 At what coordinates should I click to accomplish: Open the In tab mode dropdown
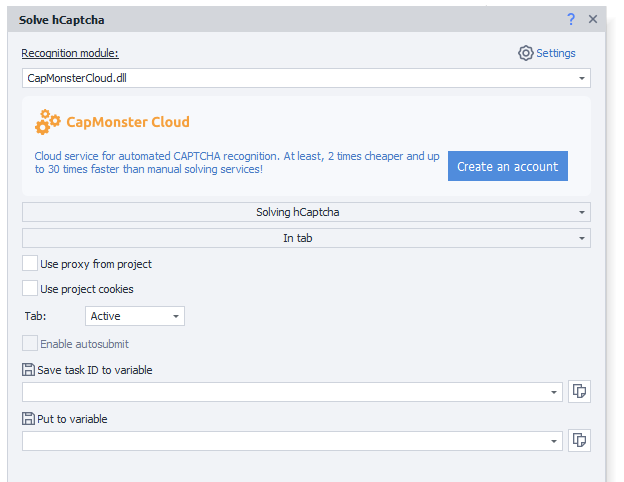point(581,238)
